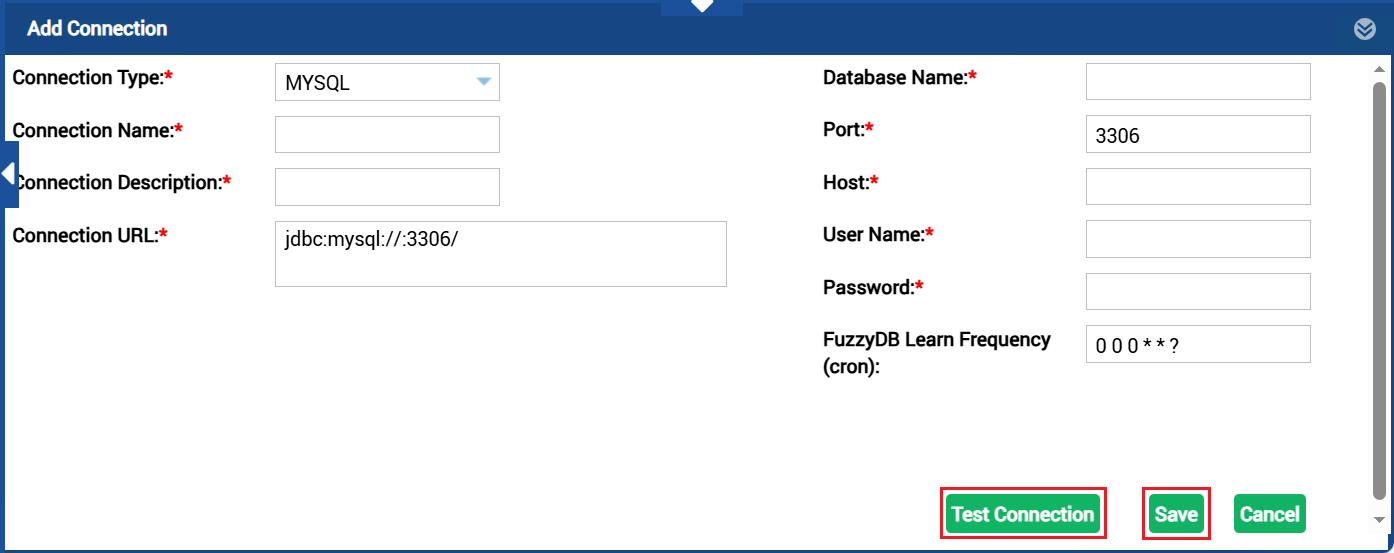Open the Connection Type MYSQL dropdown
Viewport: 1394px width, 553px height.
coord(387,83)
